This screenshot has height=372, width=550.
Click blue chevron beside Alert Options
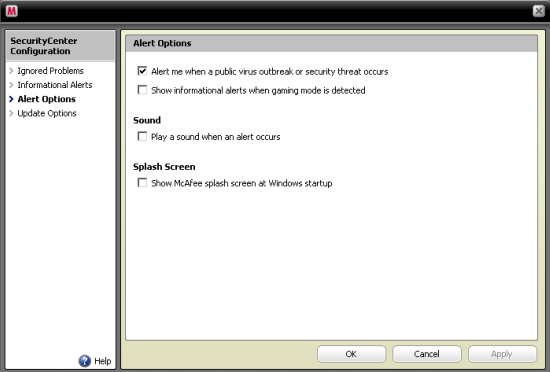click(11, 99)
